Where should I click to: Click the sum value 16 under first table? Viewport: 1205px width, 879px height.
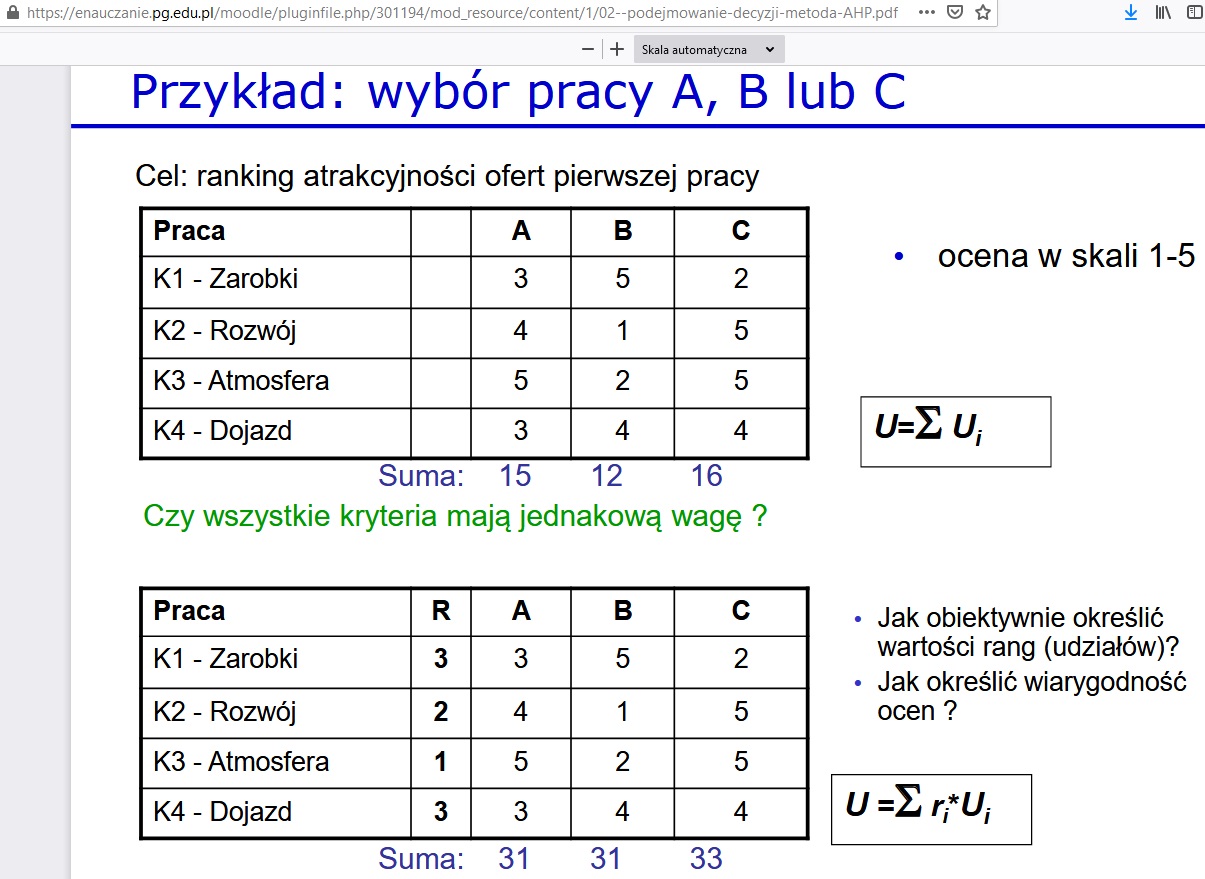coord(706,475)
